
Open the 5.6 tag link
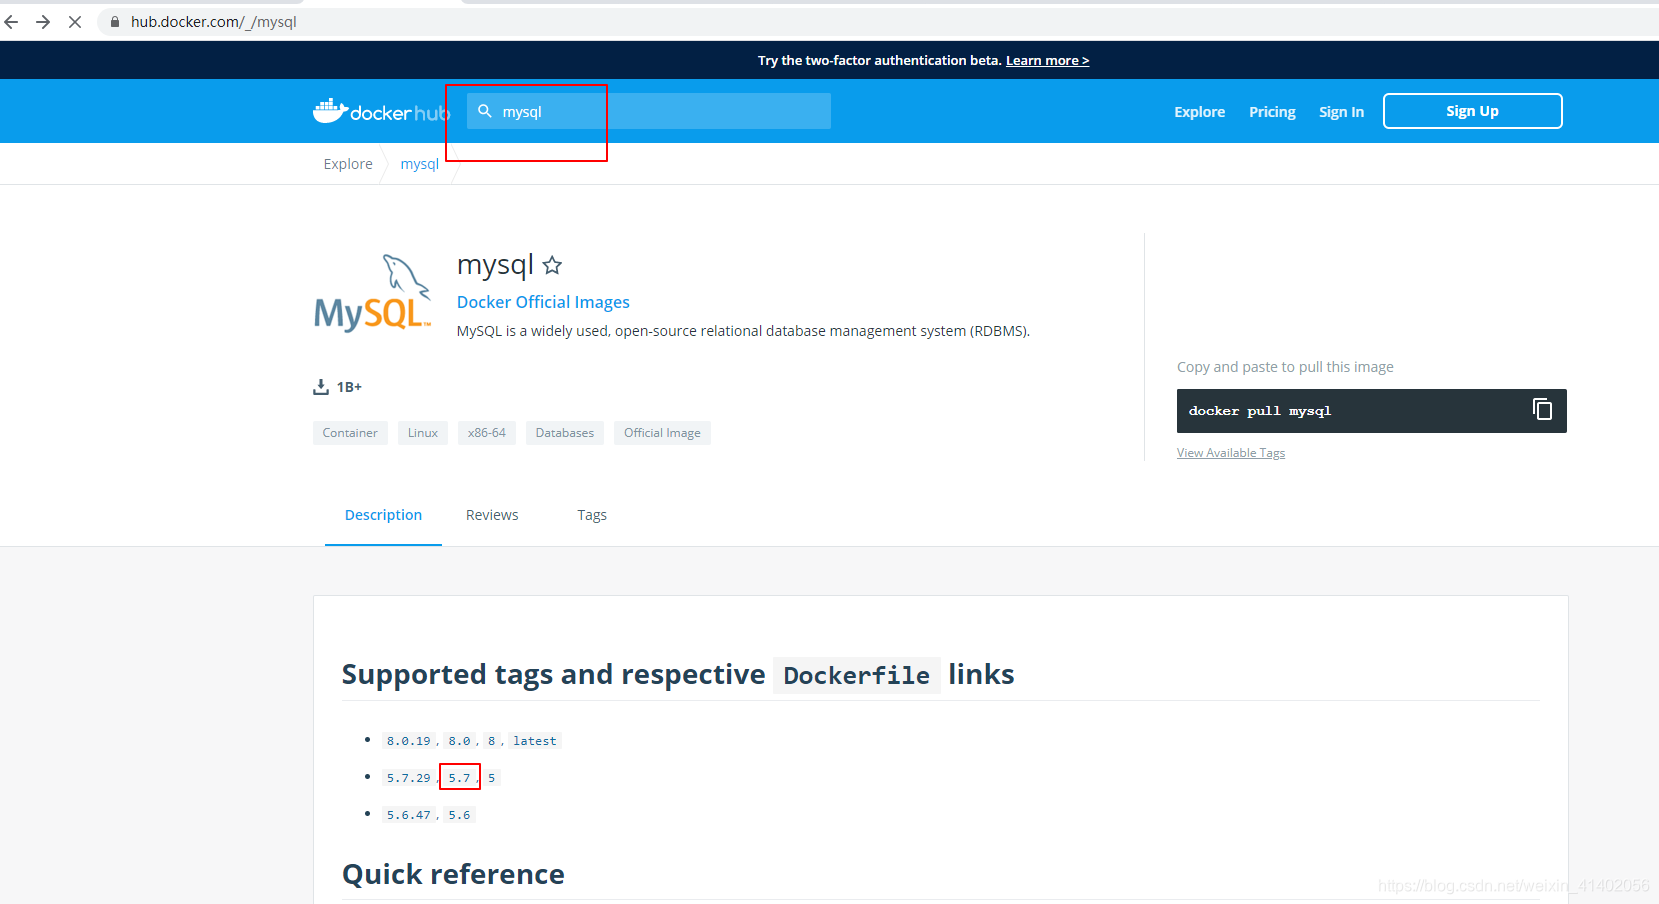coord(459,815)
